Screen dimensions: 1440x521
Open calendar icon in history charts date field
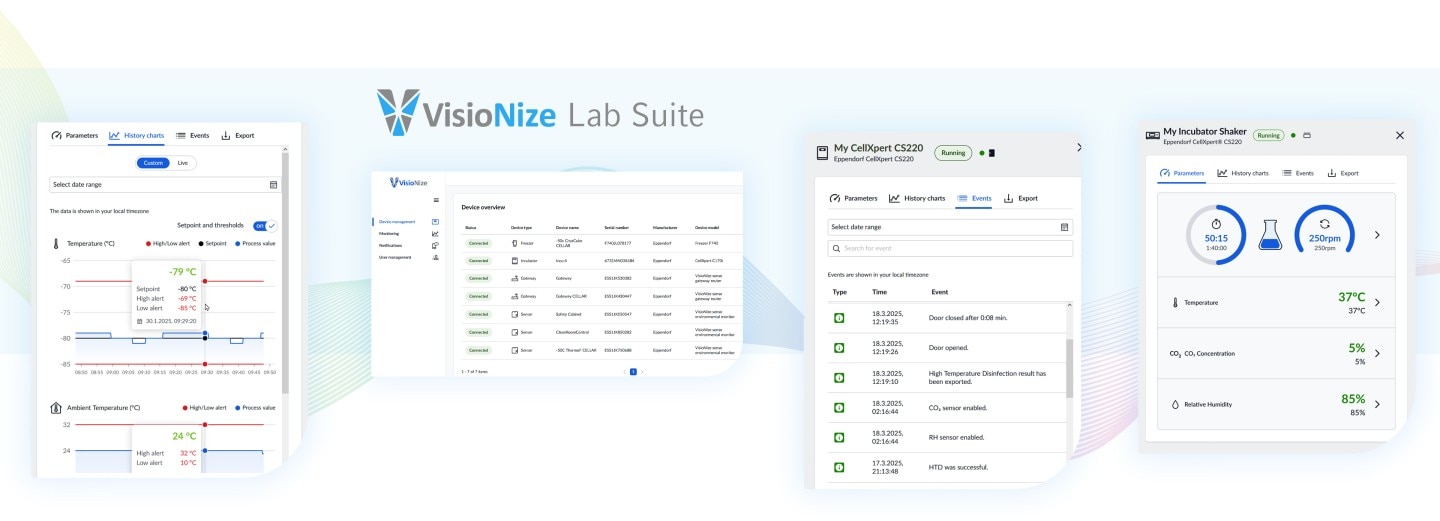point(273,185)
